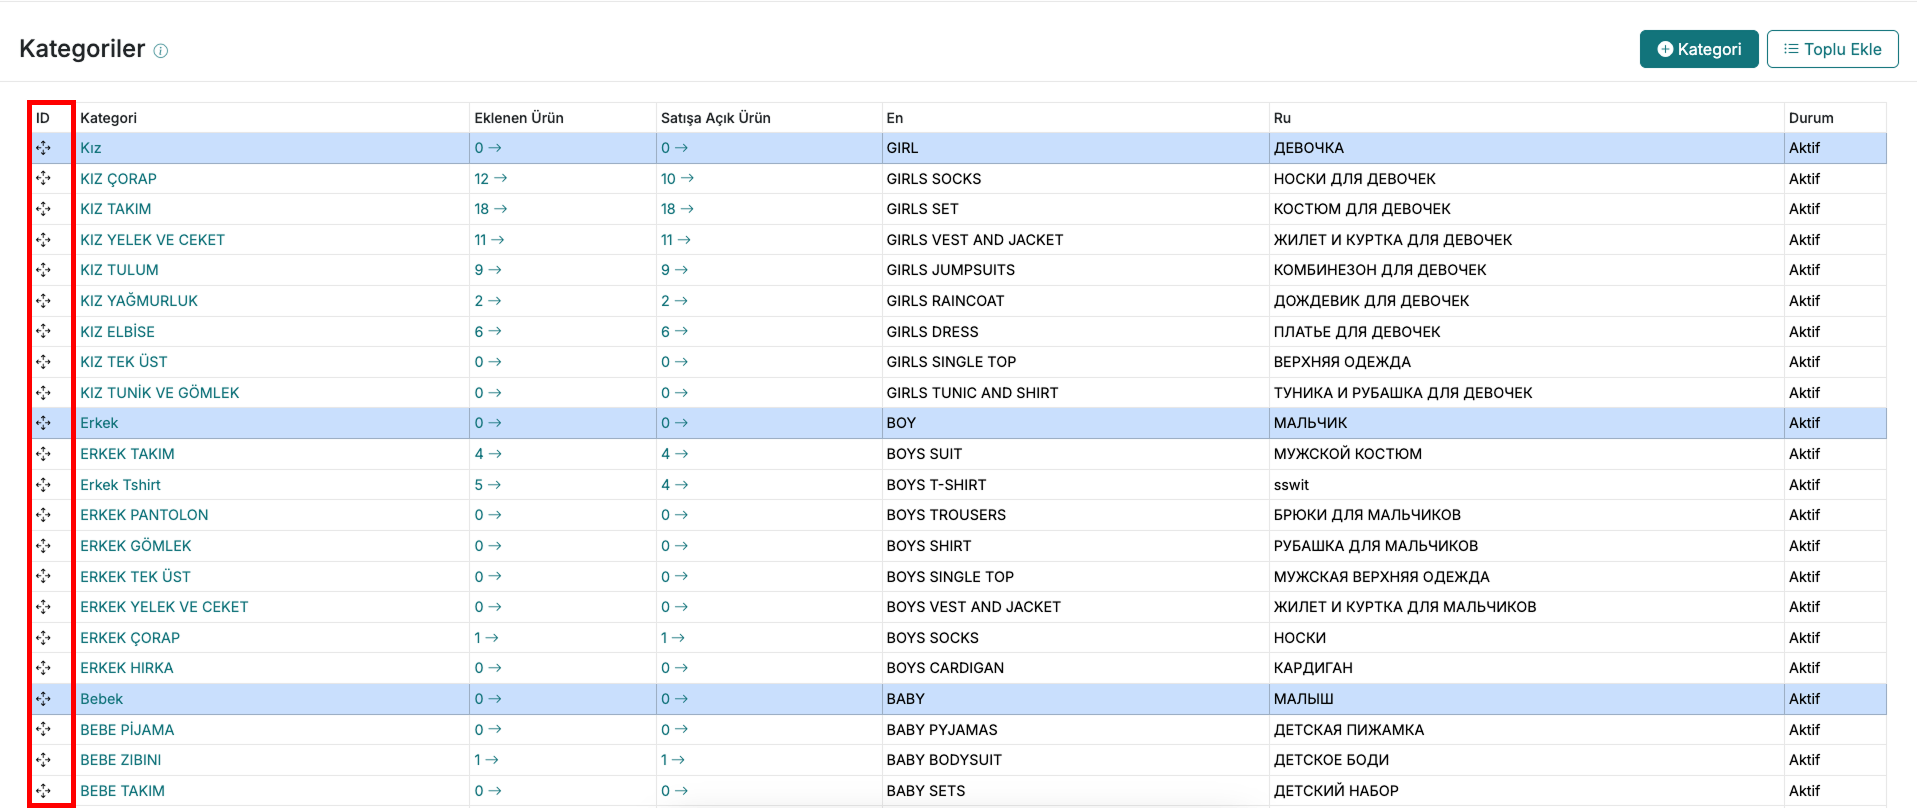1917x808 pixels.
Task: Grab the move handle on Erkek row
Action: [44, 423]
